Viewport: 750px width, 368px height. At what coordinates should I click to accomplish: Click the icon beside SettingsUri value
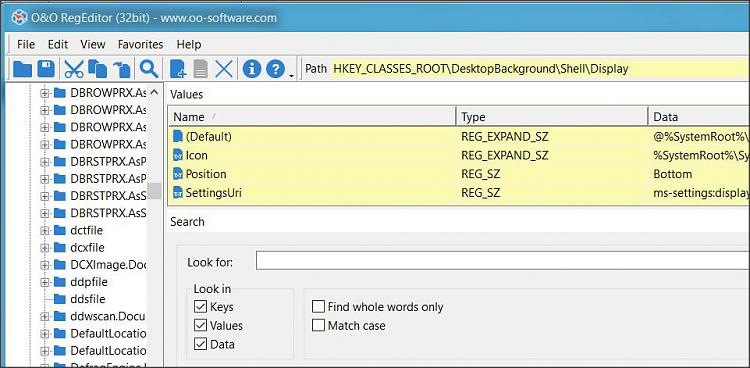click(x=178, y=193)
